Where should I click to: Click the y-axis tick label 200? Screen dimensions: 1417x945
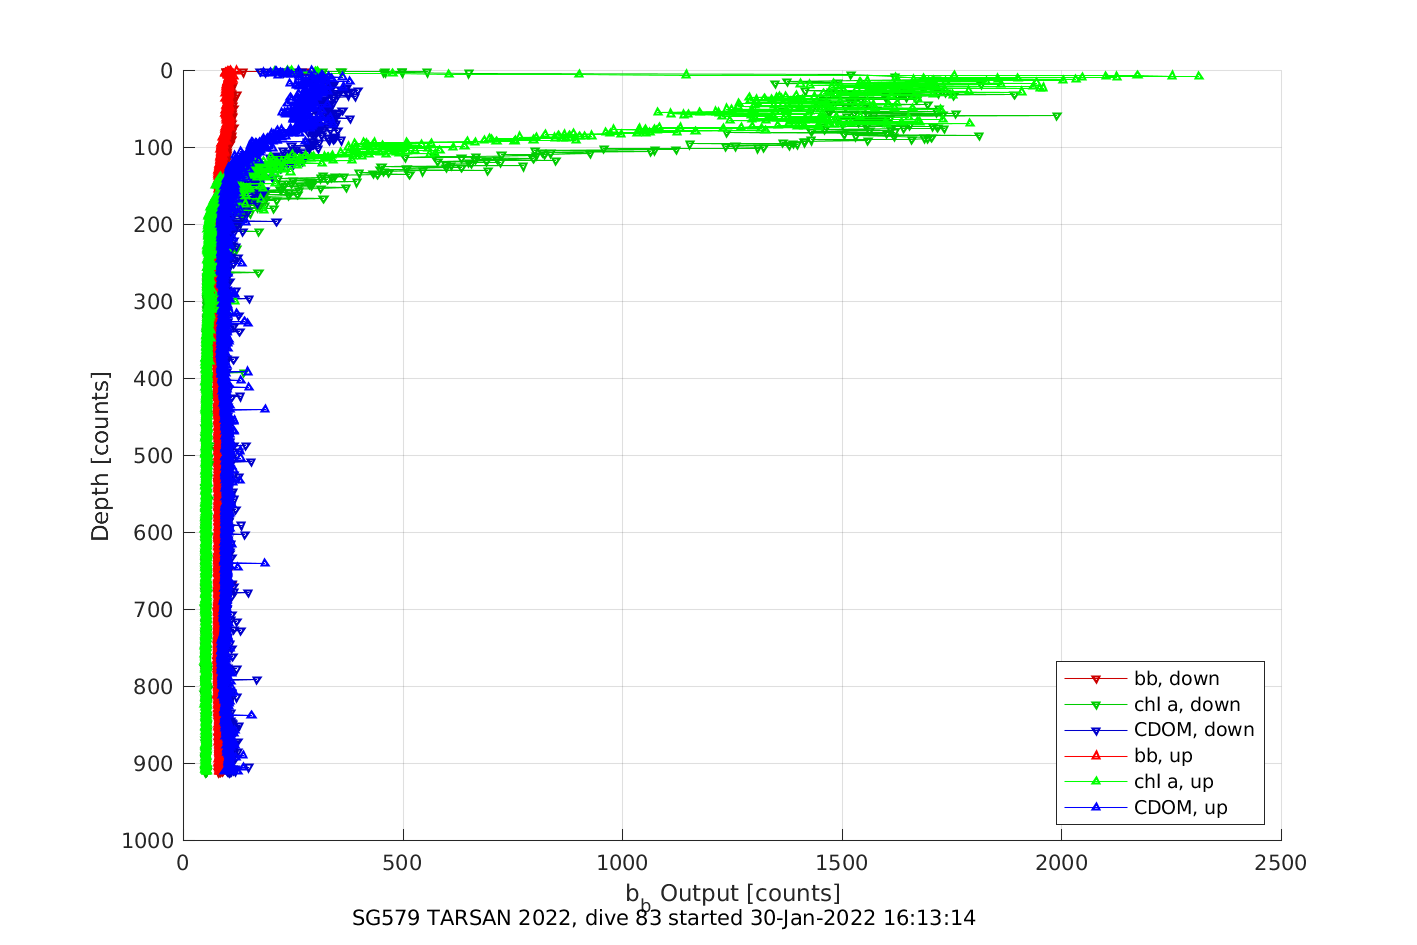pos(153,225)
